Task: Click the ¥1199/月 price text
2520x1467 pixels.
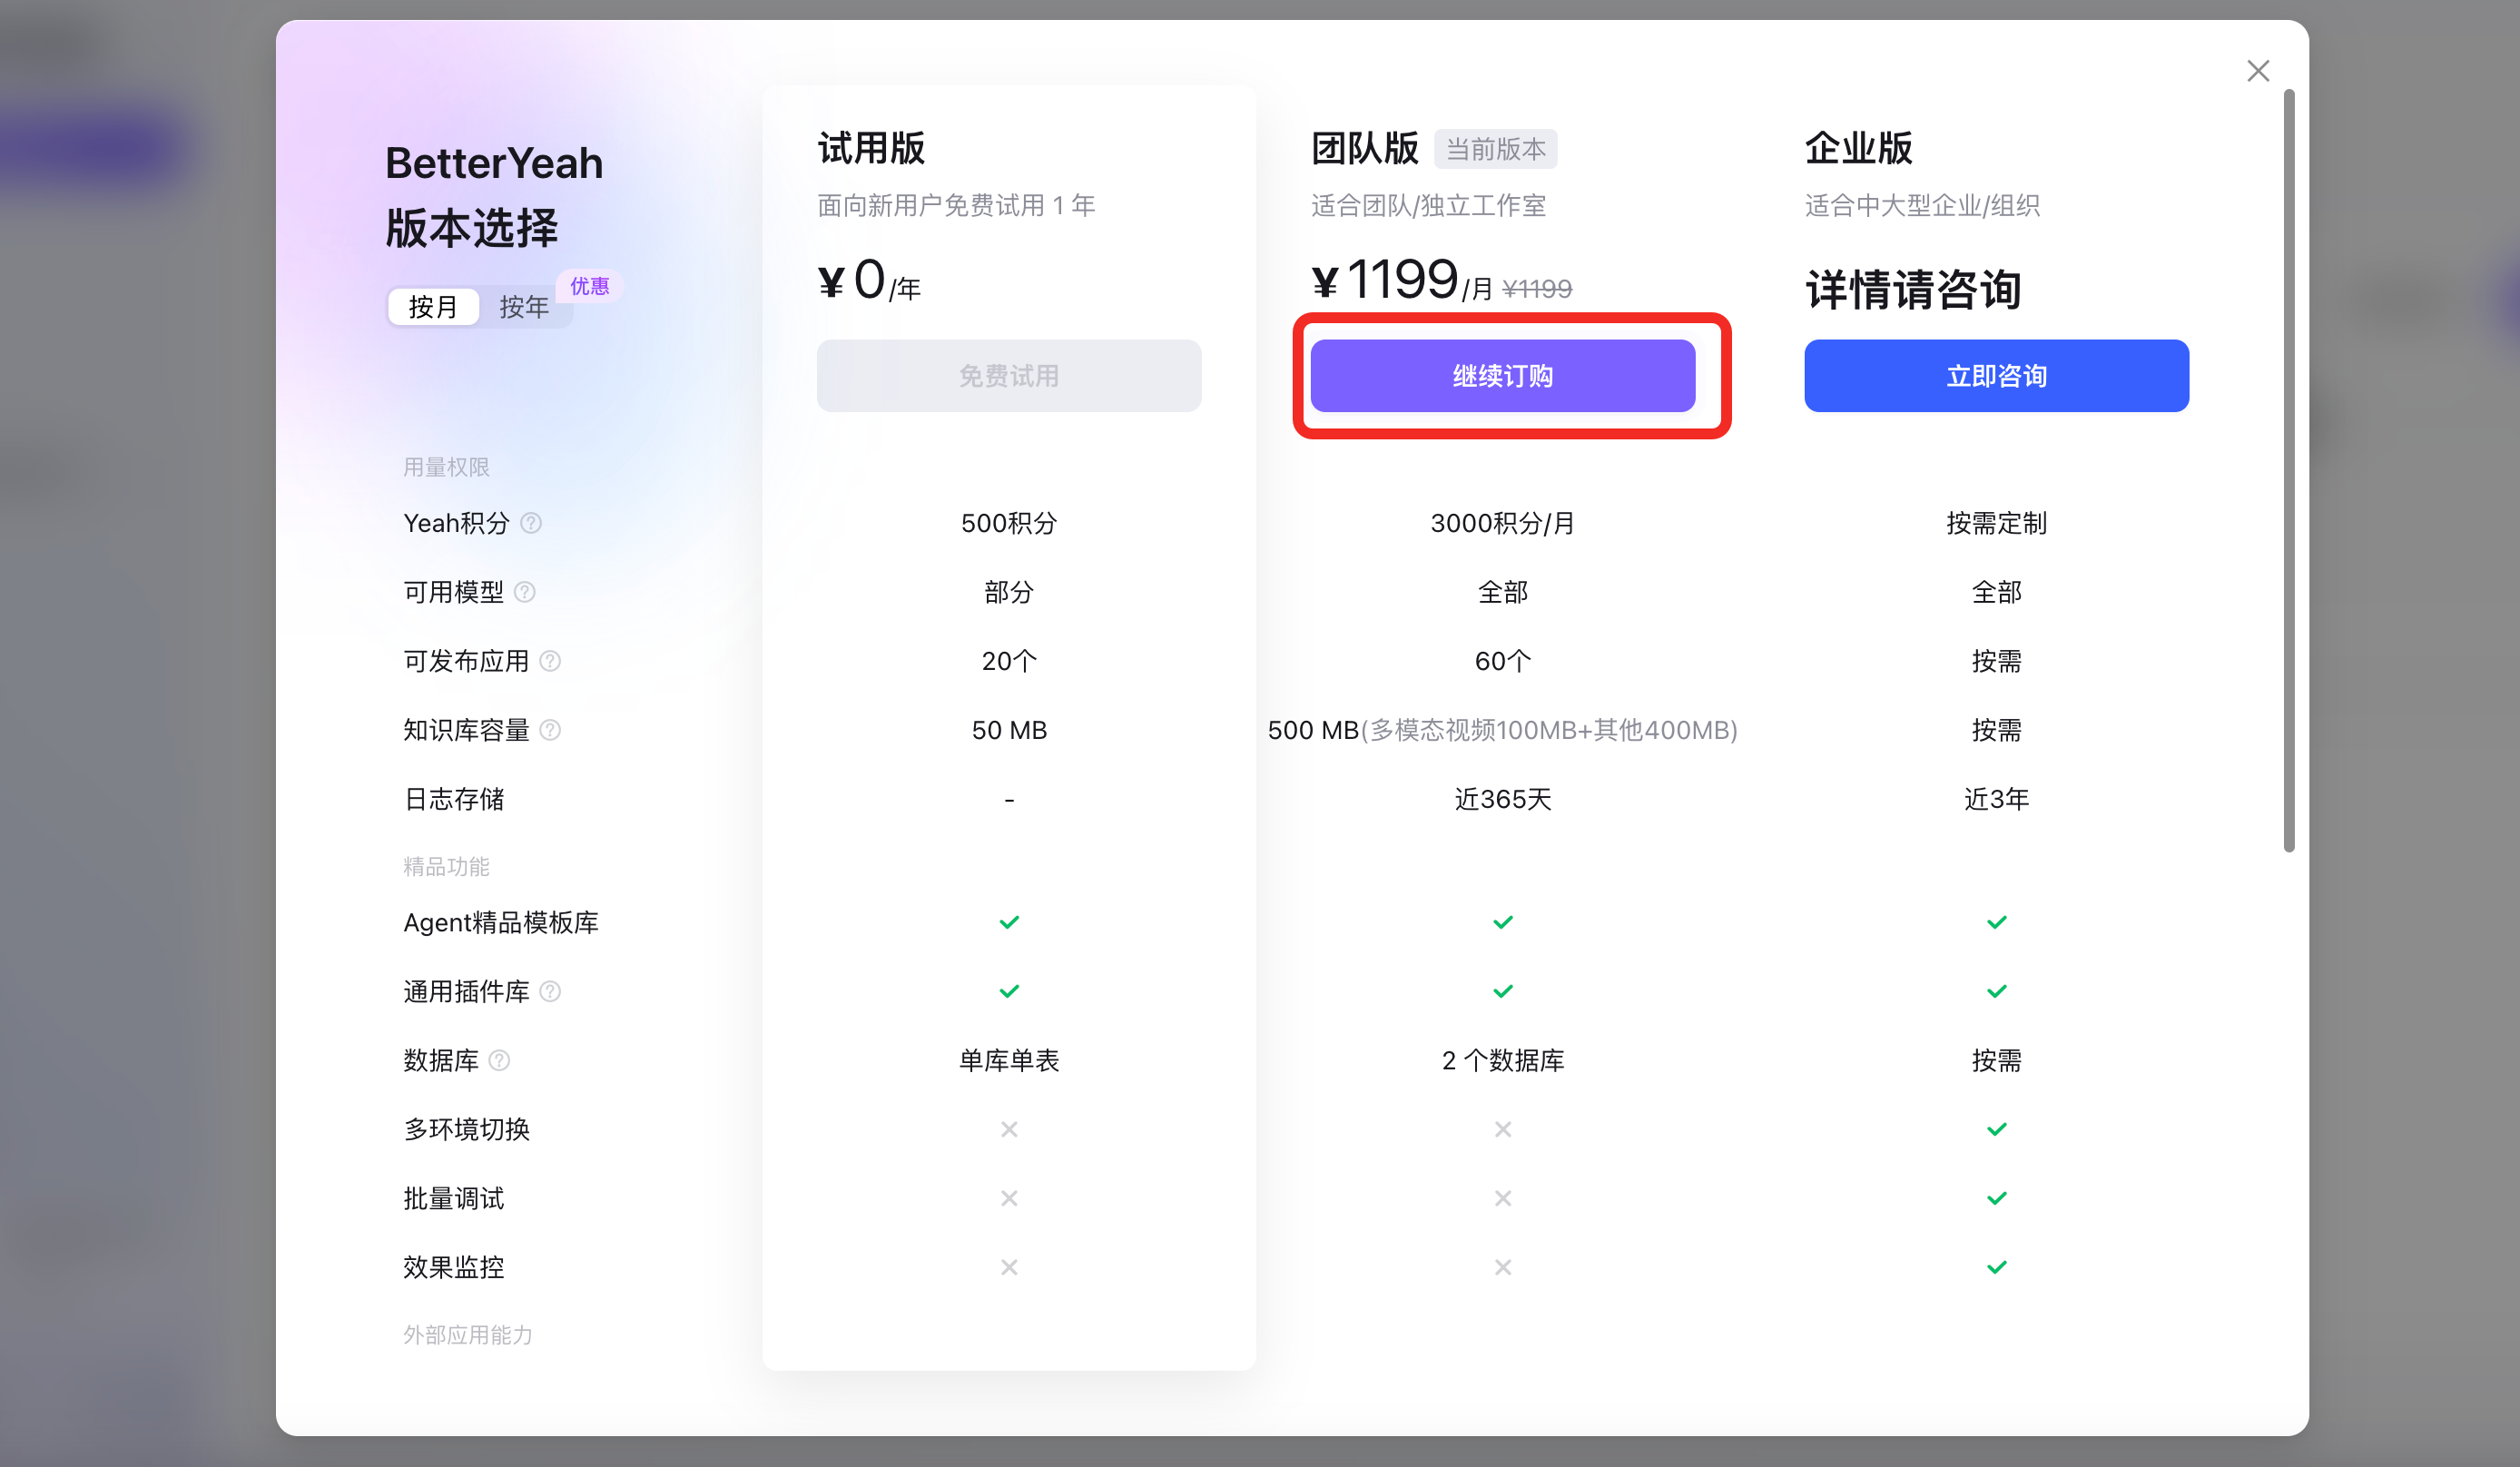Action: 1401,280
